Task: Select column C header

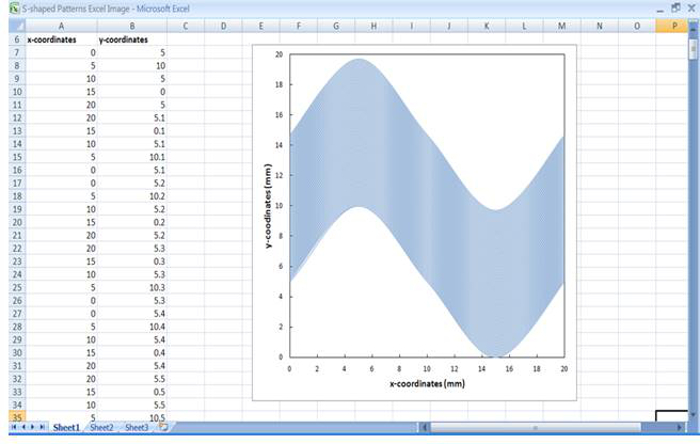Action: [186, 26]
